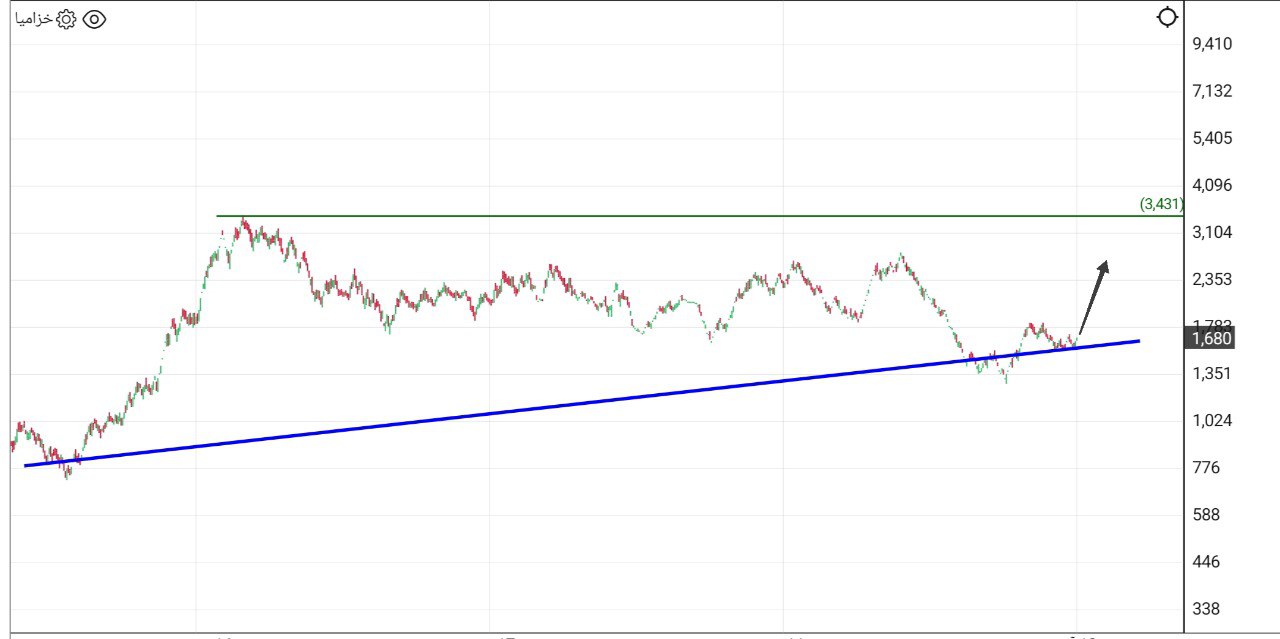Click the 9,410 price axis label
Screen dimensions: 1280x639
[1212, 44]
